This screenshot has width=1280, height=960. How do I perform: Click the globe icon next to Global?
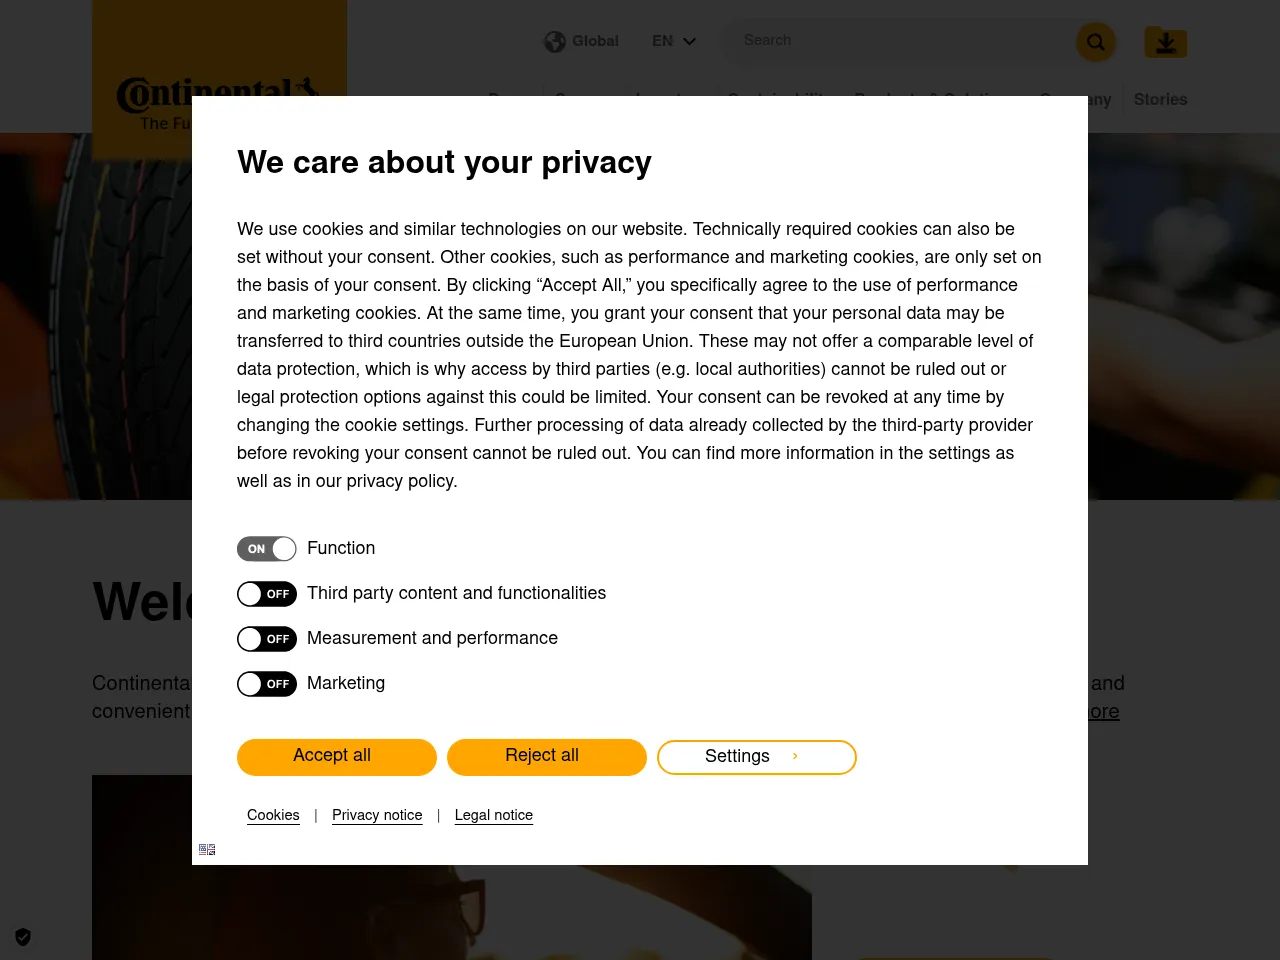coord(555,41)
